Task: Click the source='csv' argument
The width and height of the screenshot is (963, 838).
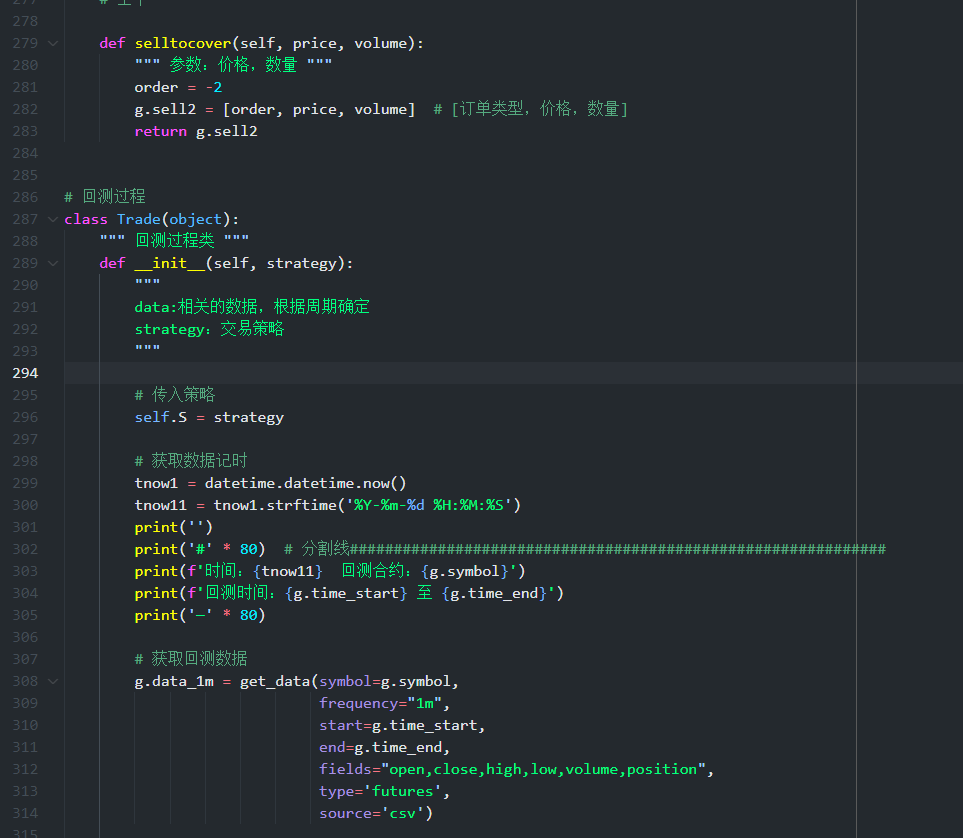Action: (372, 813)
